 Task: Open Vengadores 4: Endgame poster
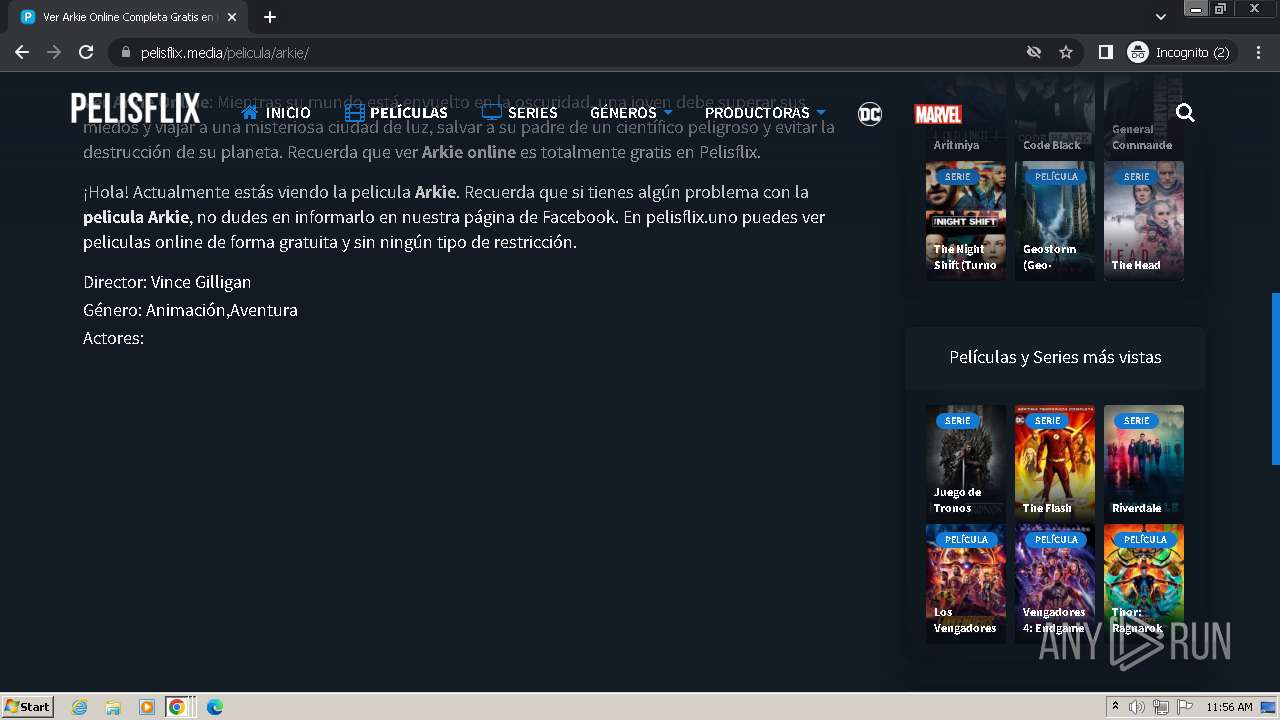click(1055, 584)
